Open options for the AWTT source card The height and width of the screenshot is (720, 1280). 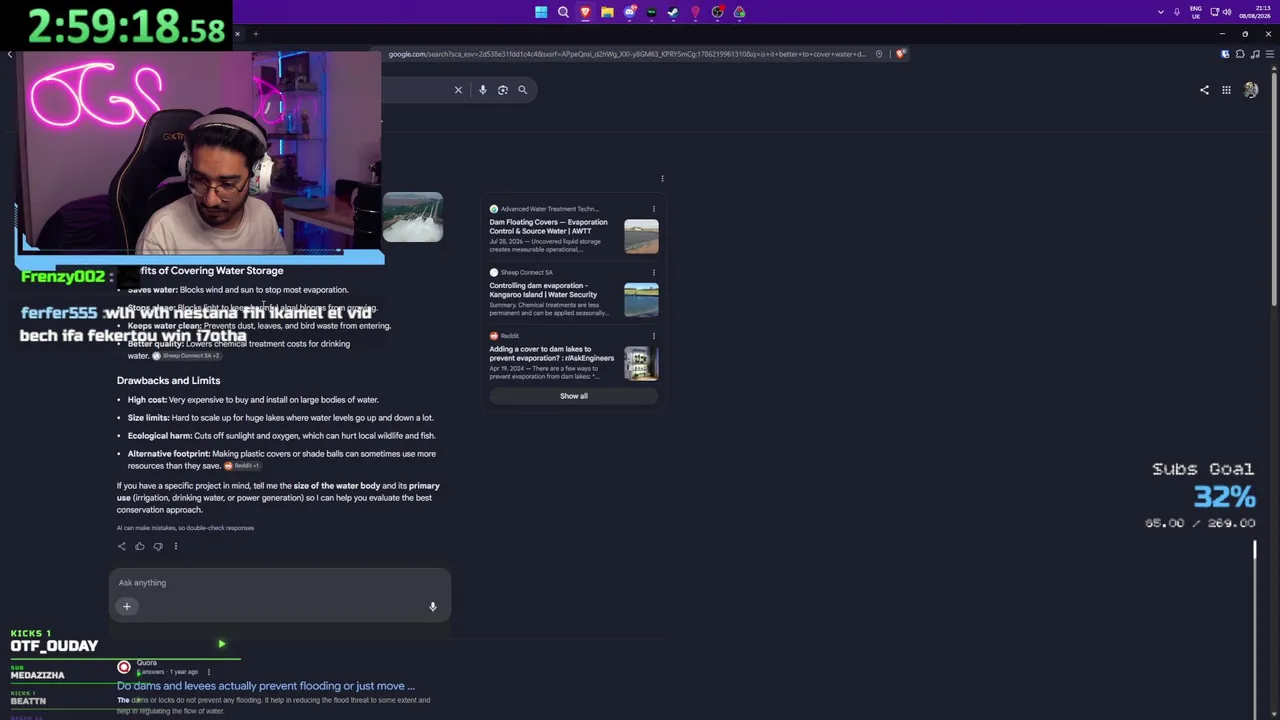[654, 209]
